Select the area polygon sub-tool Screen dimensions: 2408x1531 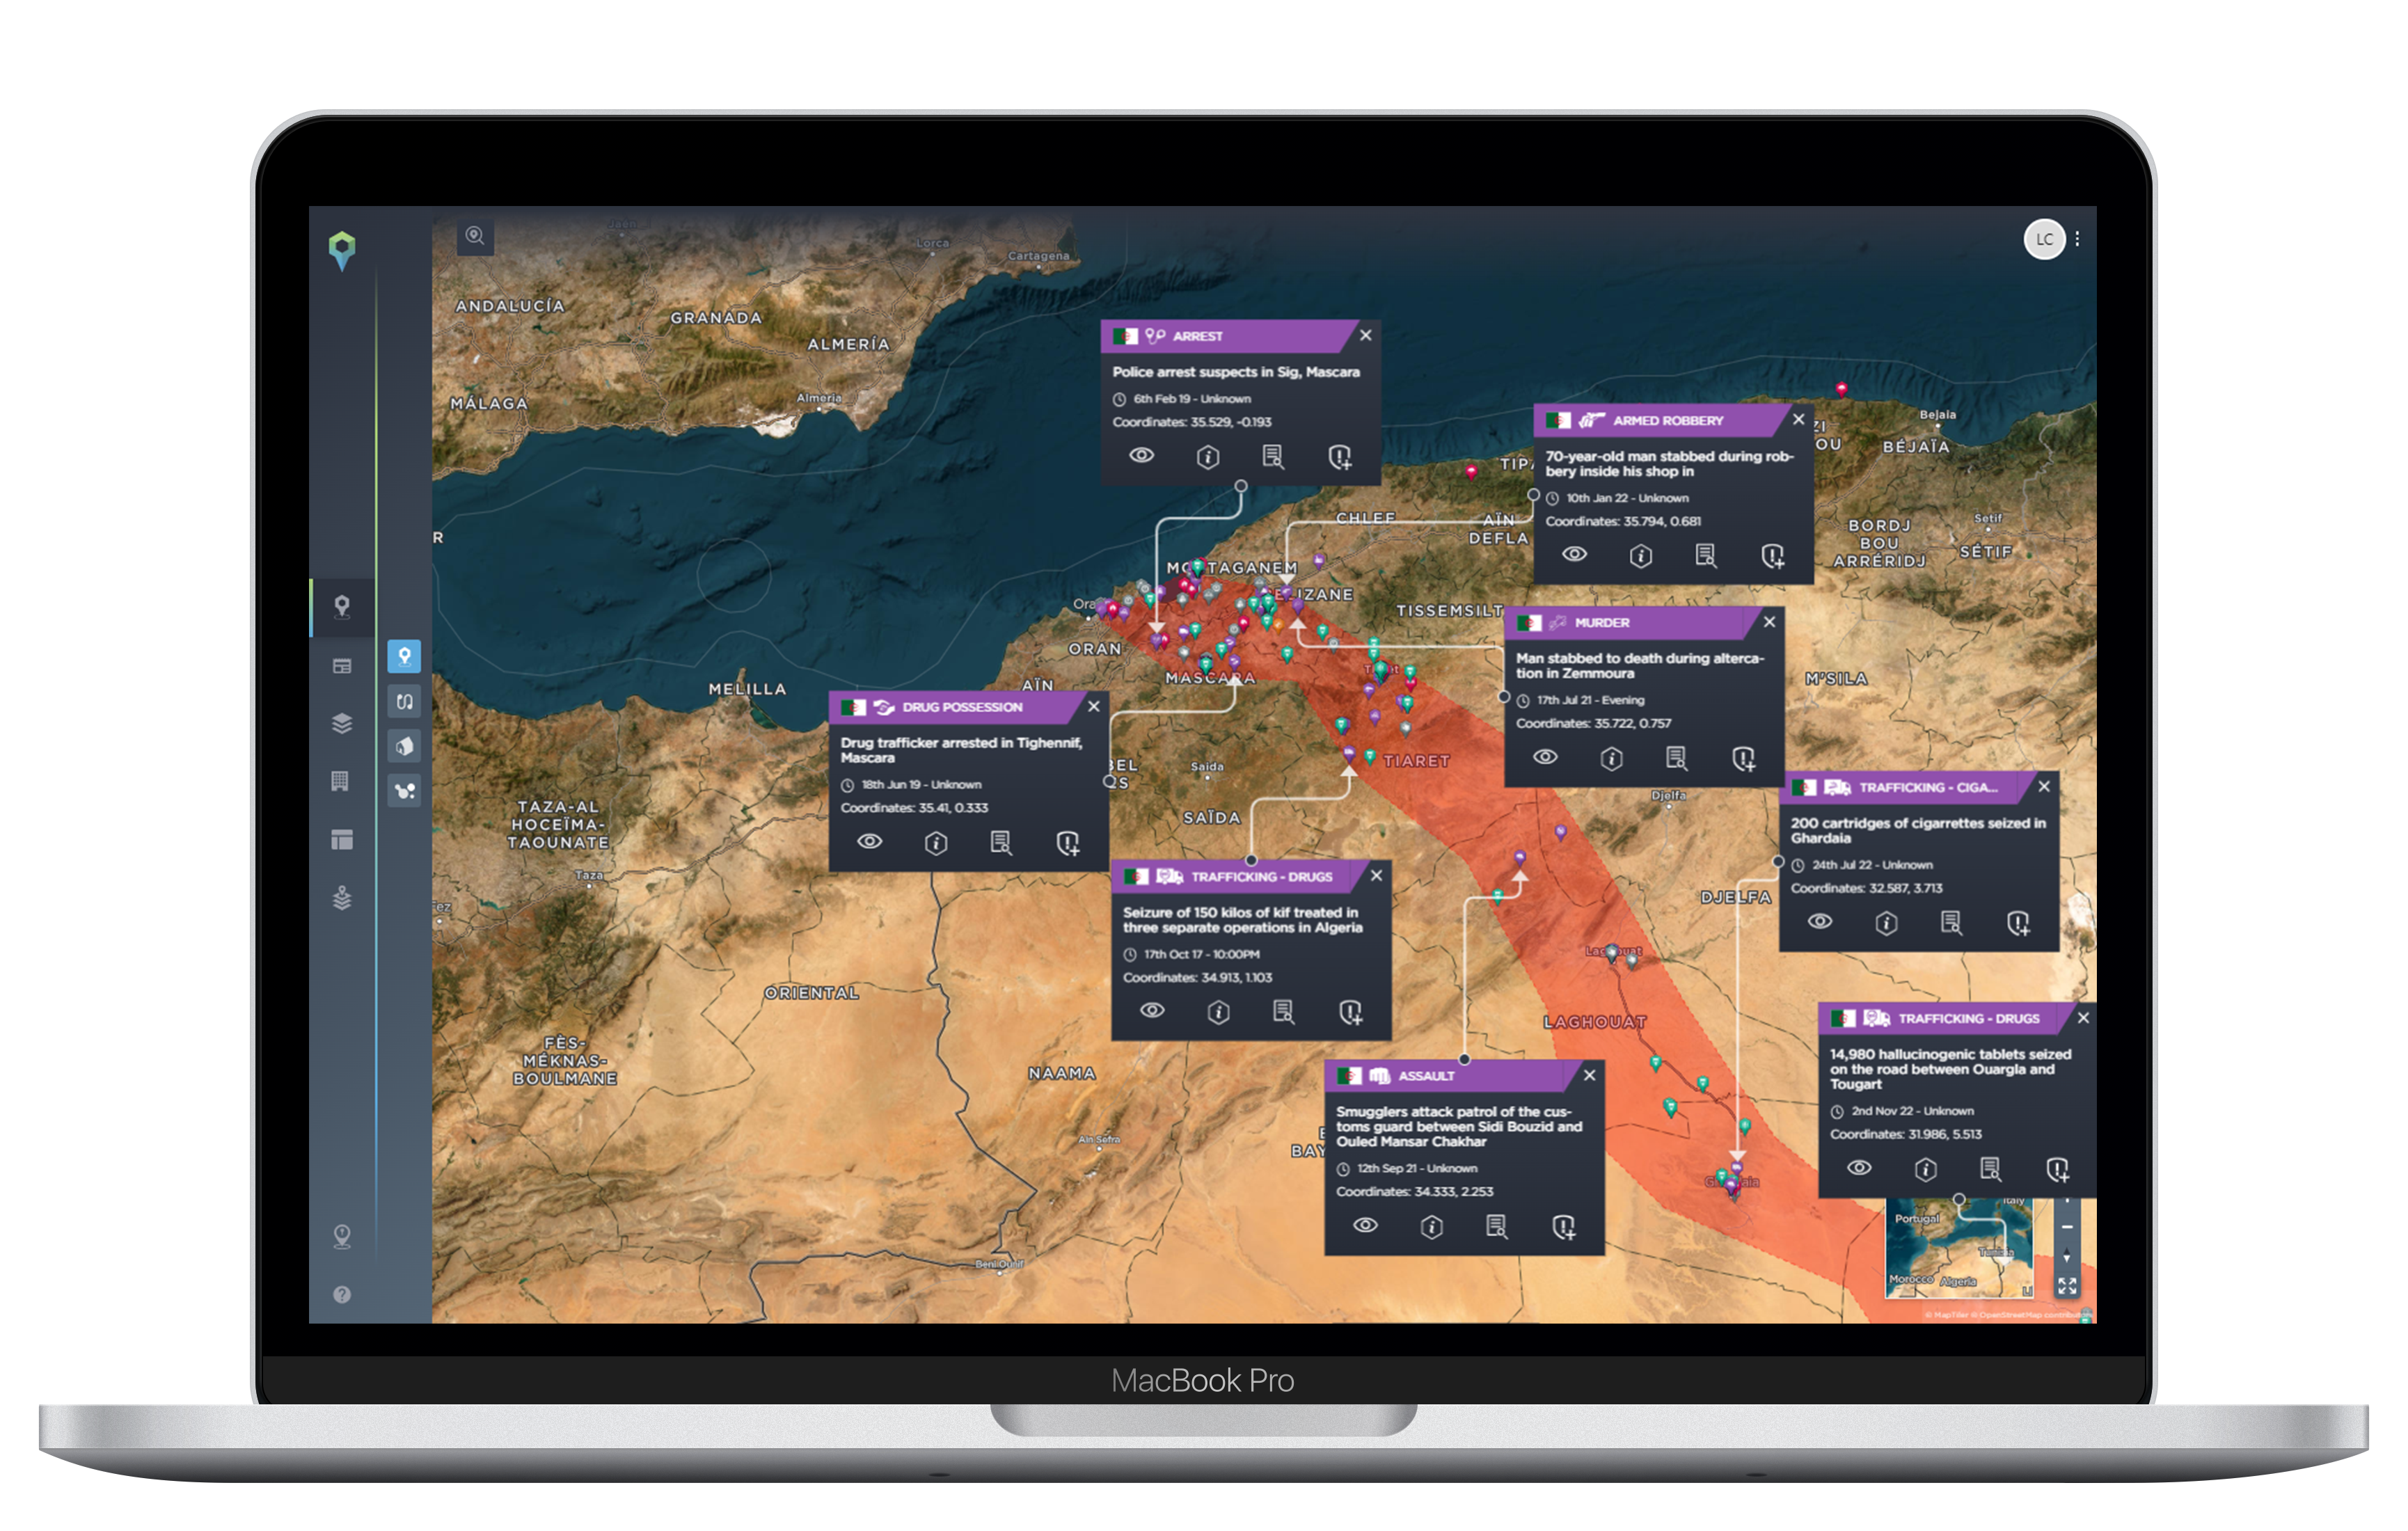[404, 746]
